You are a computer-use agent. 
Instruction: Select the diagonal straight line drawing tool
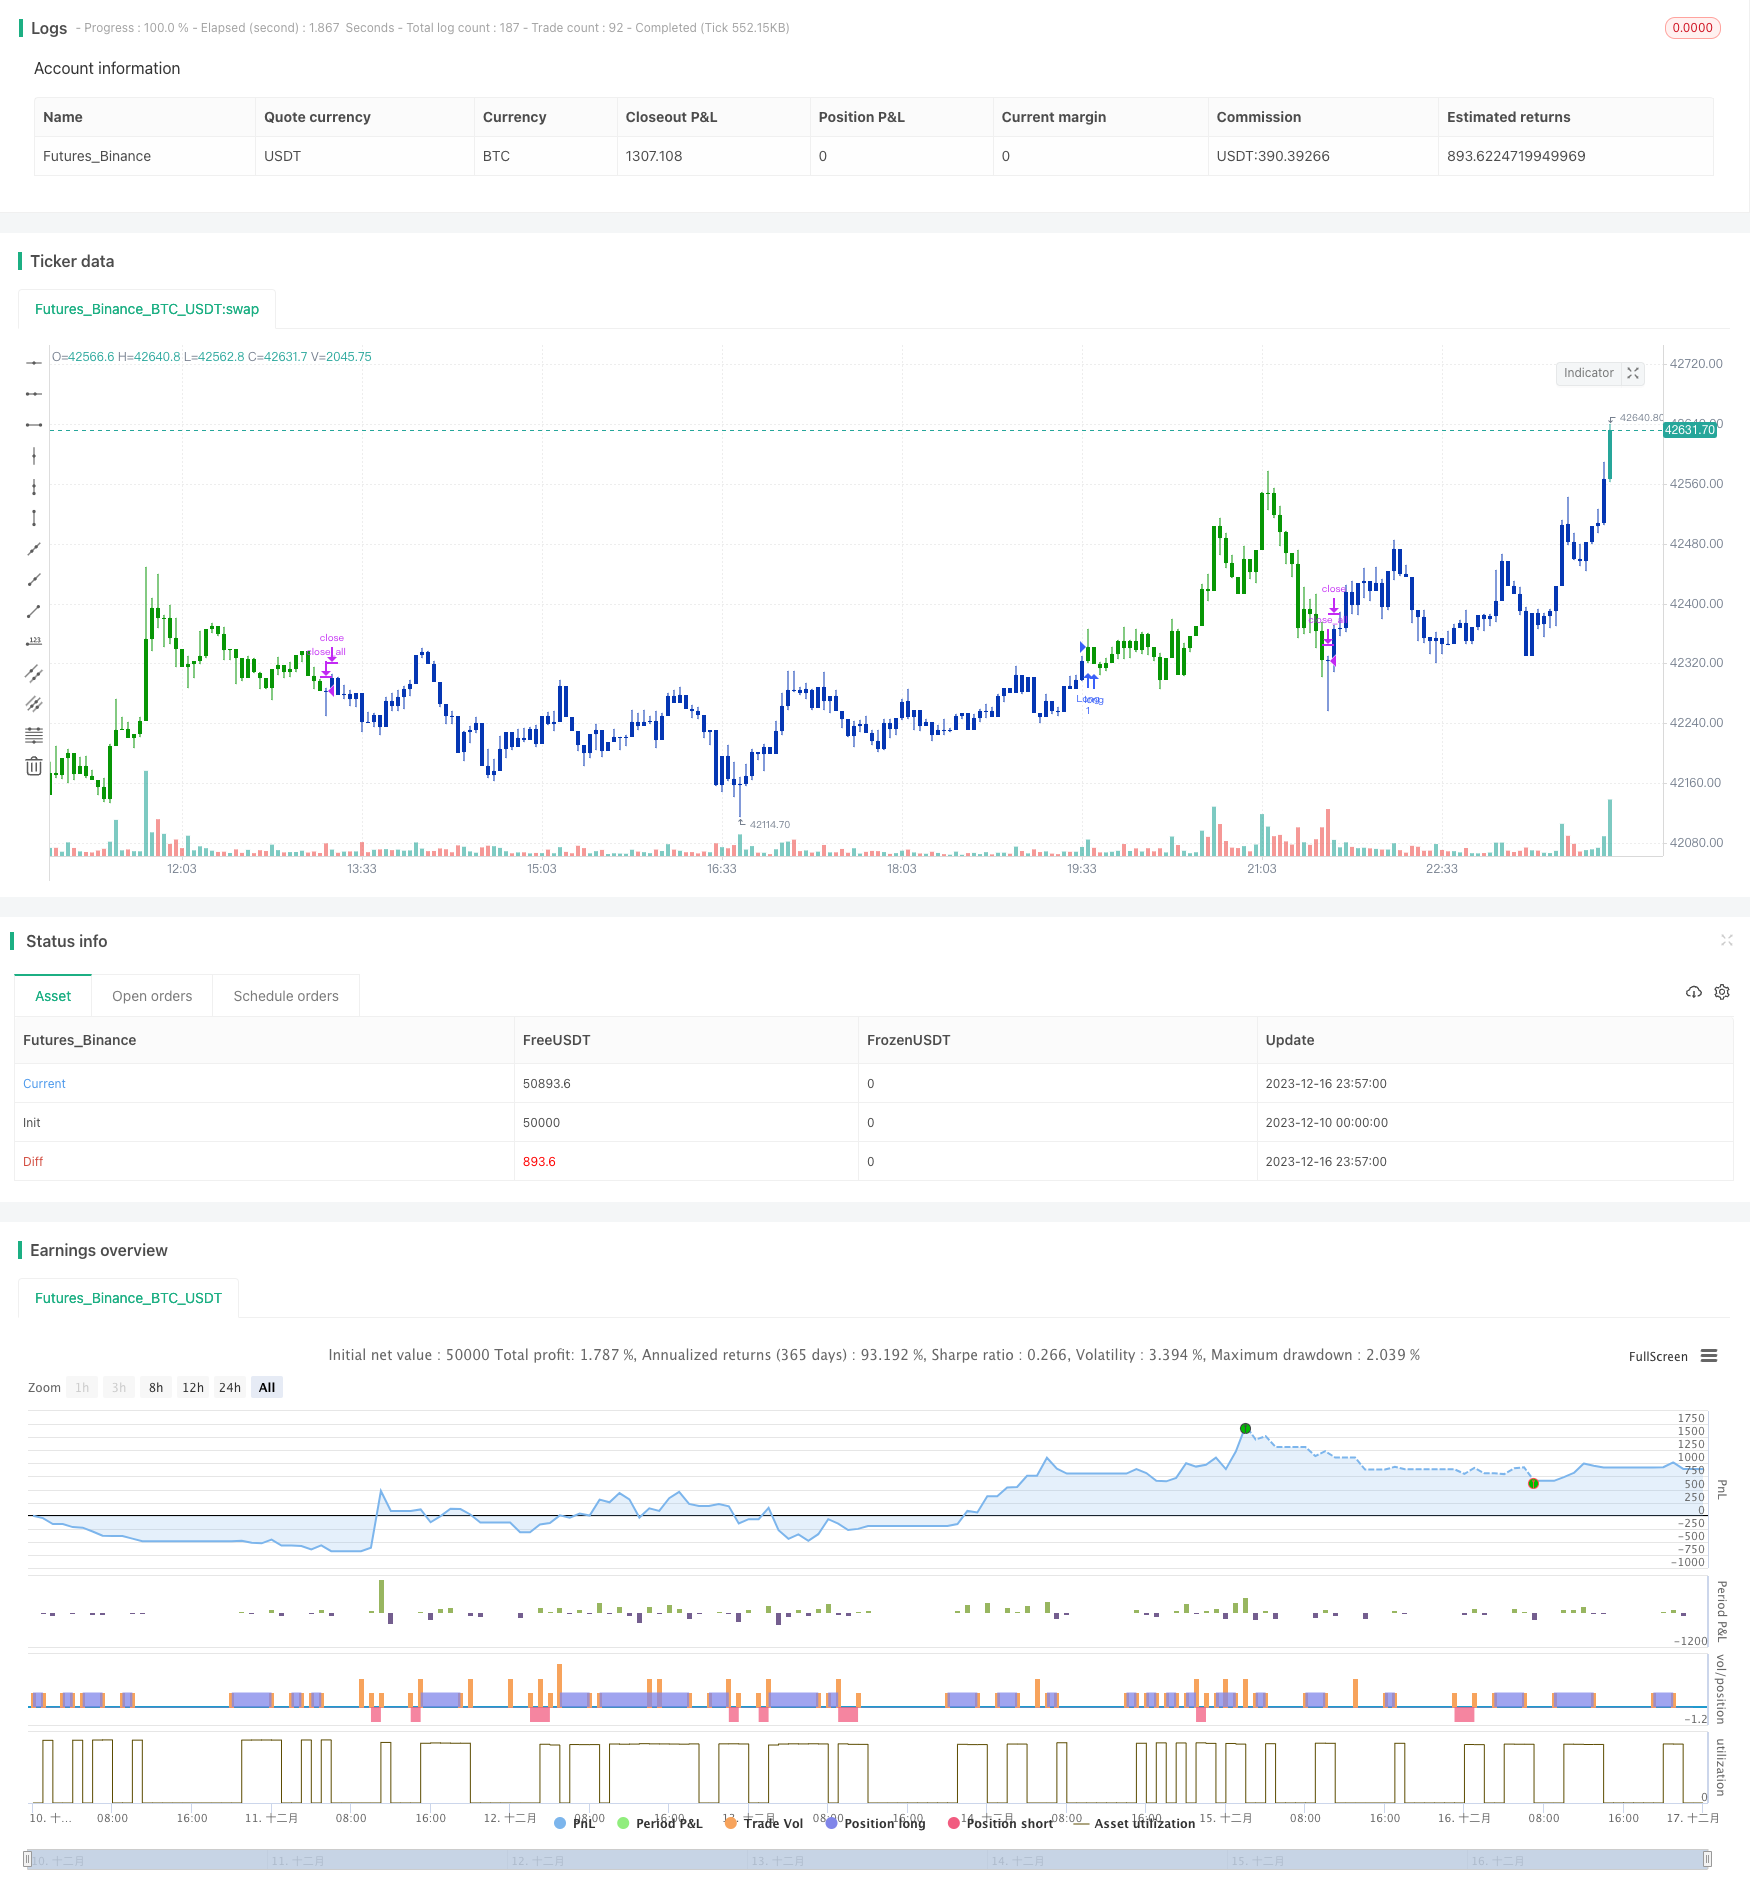click(x=34, y=549)
